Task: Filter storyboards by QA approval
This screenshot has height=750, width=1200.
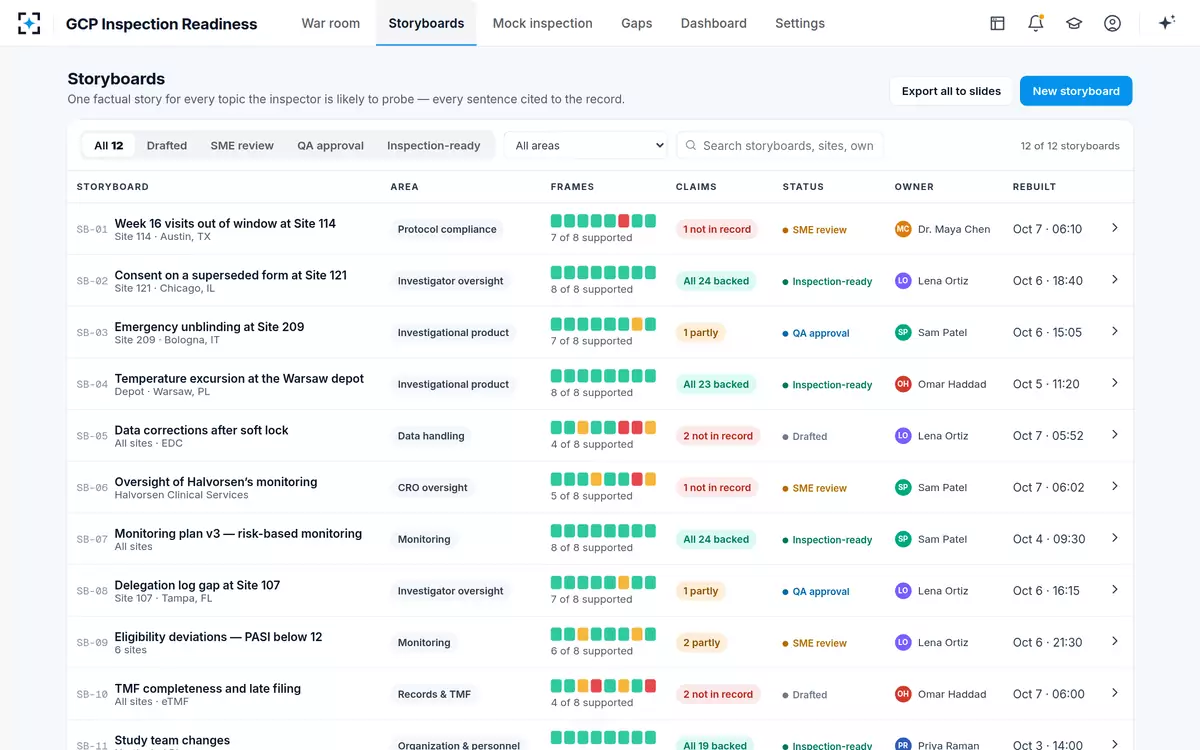Action: (330, 145)
